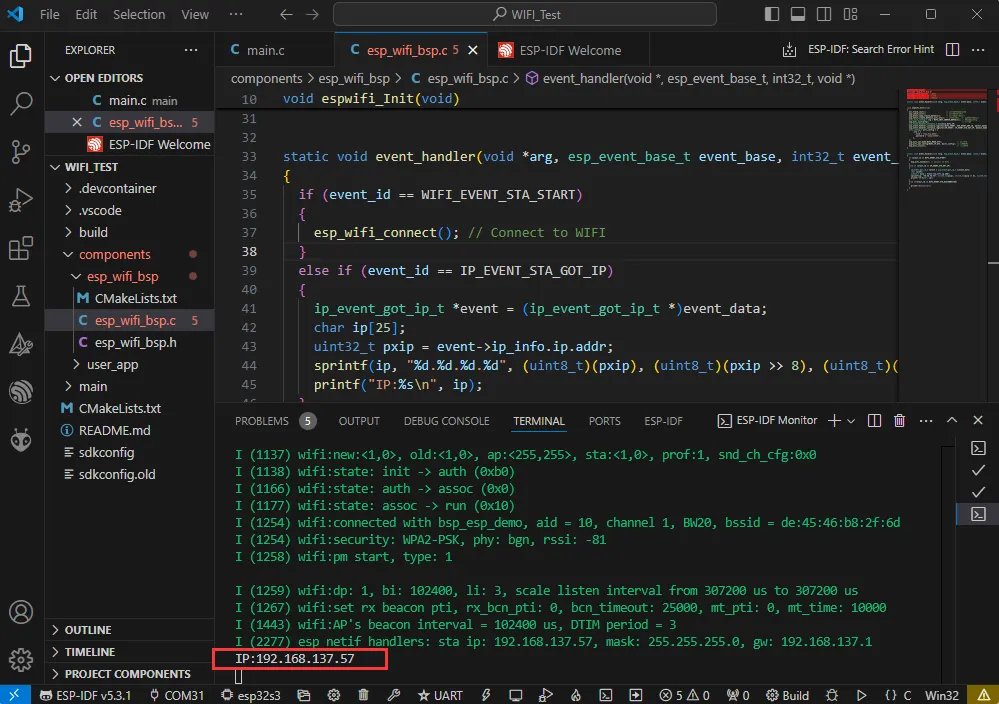
Task: Toggle the primary side bar layout button
Action: [x=772, y=15]
